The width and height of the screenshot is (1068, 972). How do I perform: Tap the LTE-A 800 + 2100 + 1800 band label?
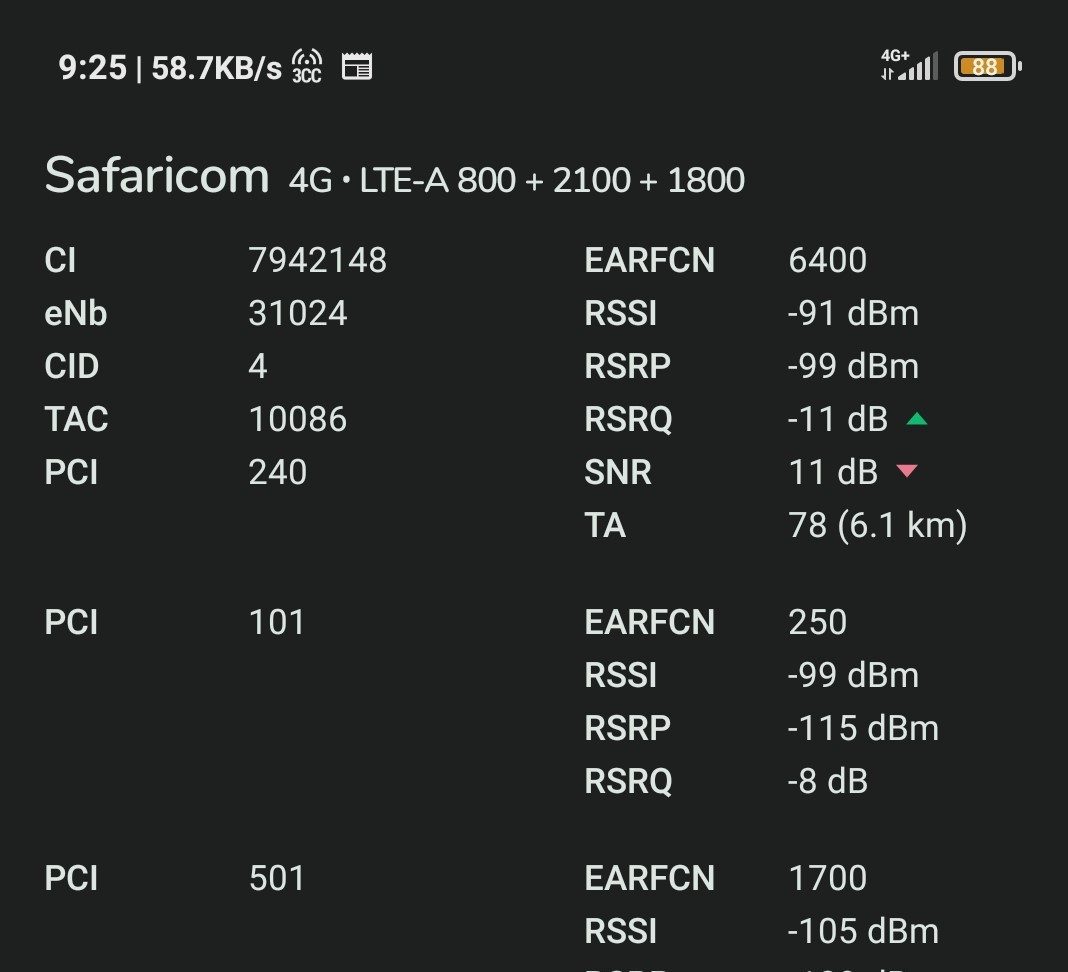coord(552,181)
